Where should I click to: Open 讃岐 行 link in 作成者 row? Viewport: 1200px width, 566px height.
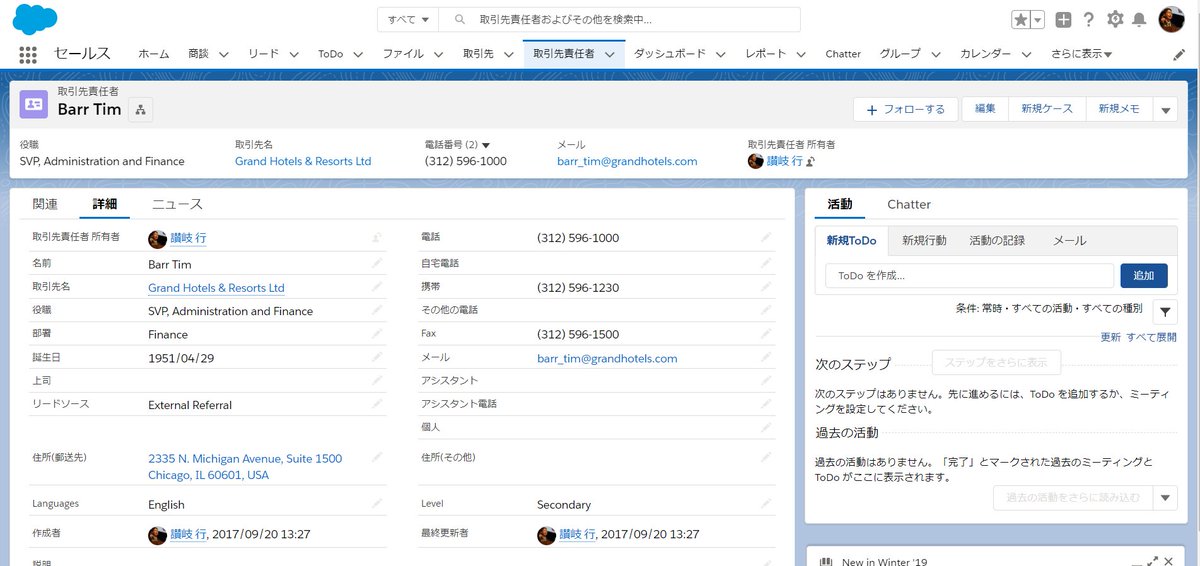tap(188, 535)
